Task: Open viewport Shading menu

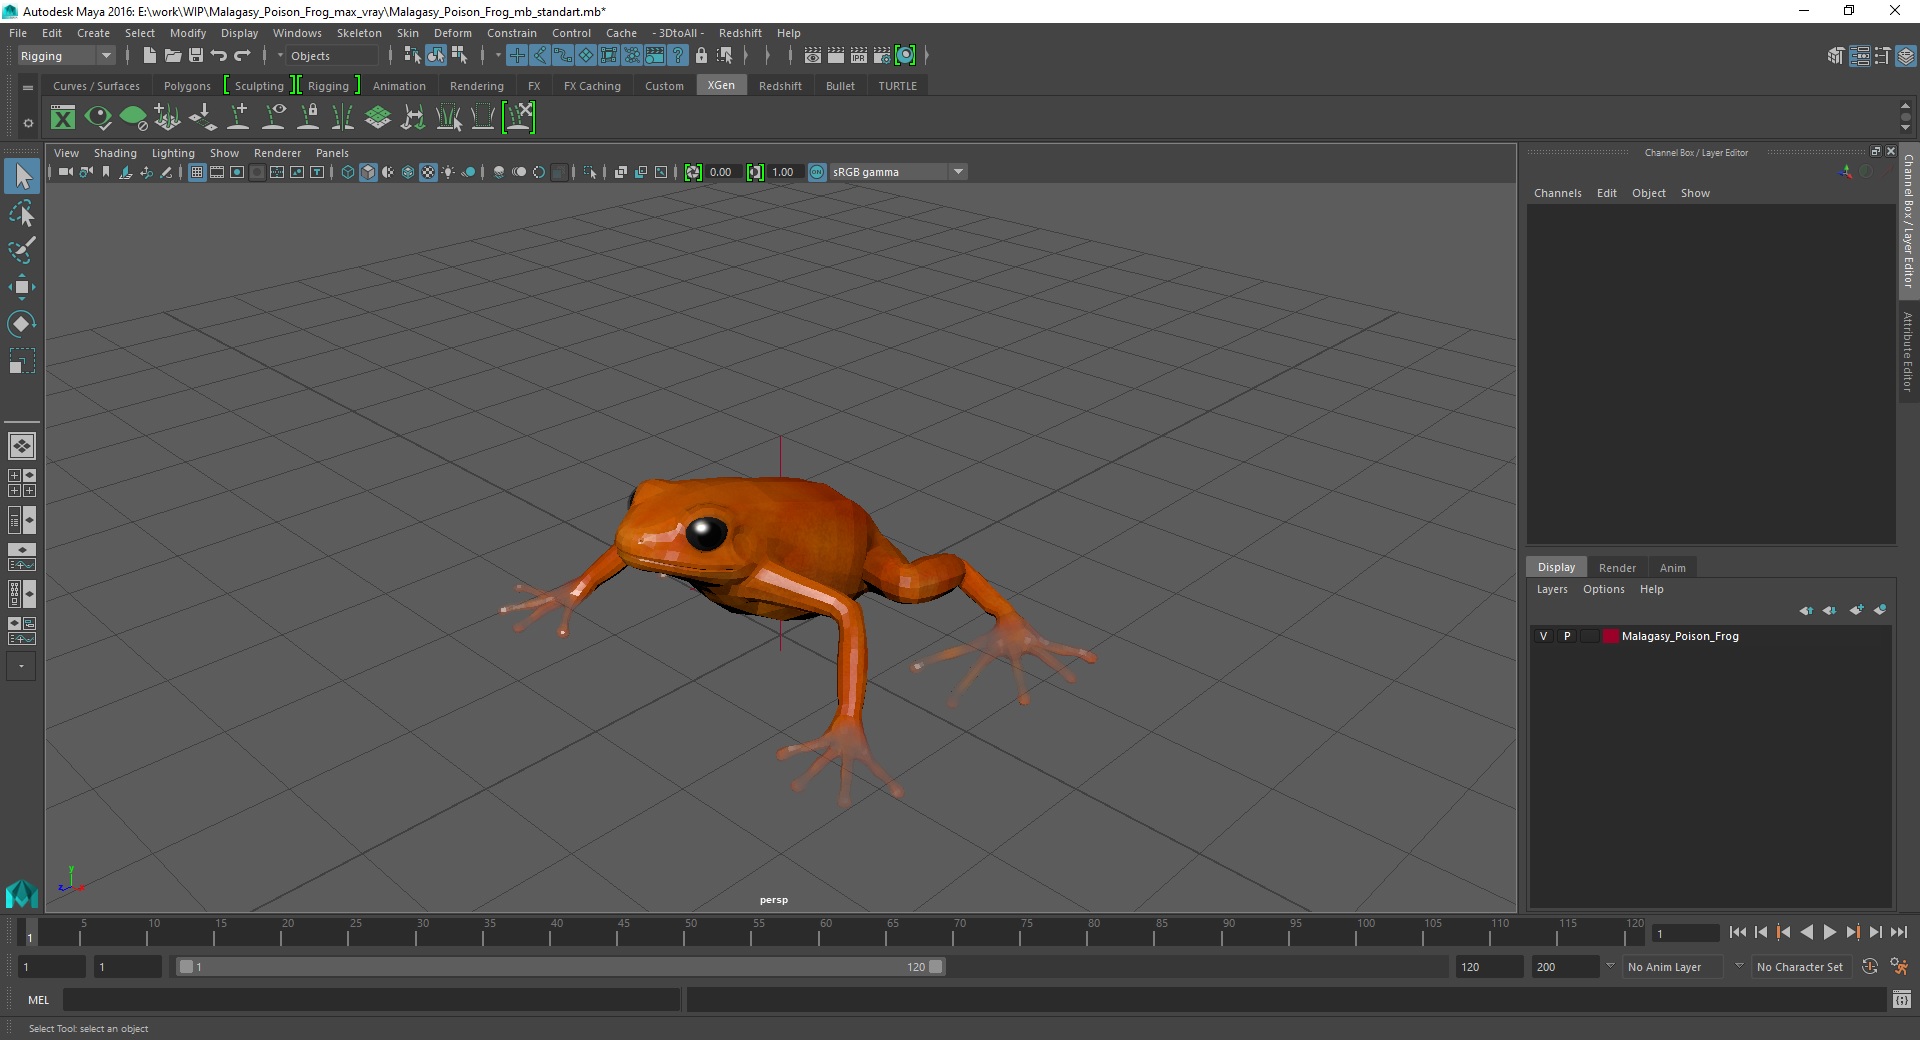Action: coord(115,153)
